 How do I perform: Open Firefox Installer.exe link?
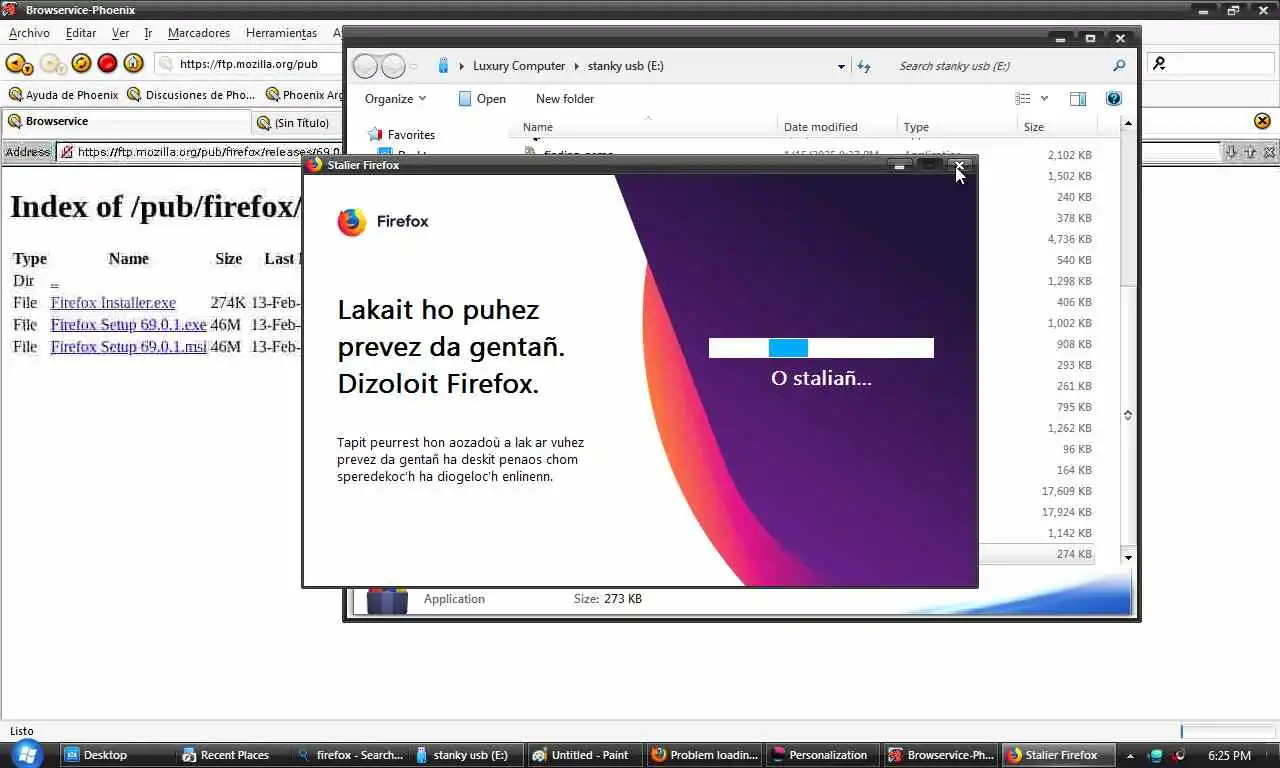(x=113, y=302)
